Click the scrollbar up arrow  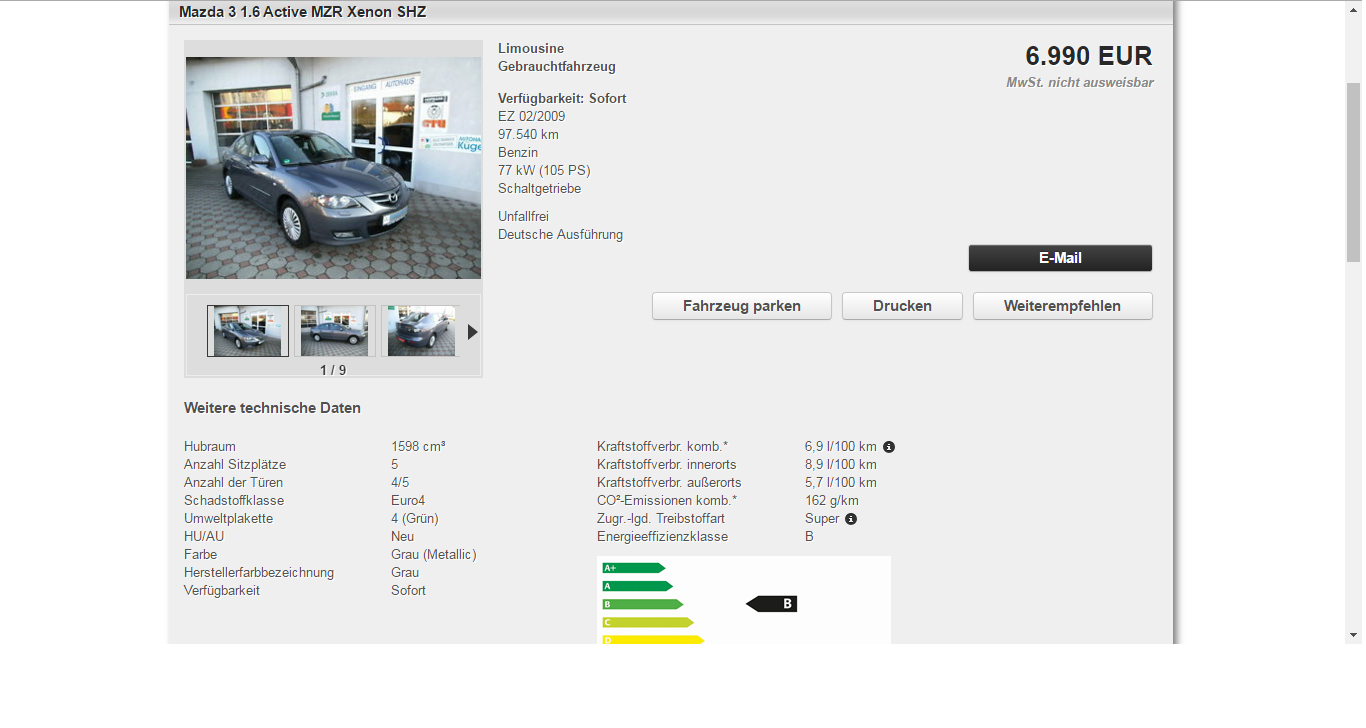point(1353,8)
